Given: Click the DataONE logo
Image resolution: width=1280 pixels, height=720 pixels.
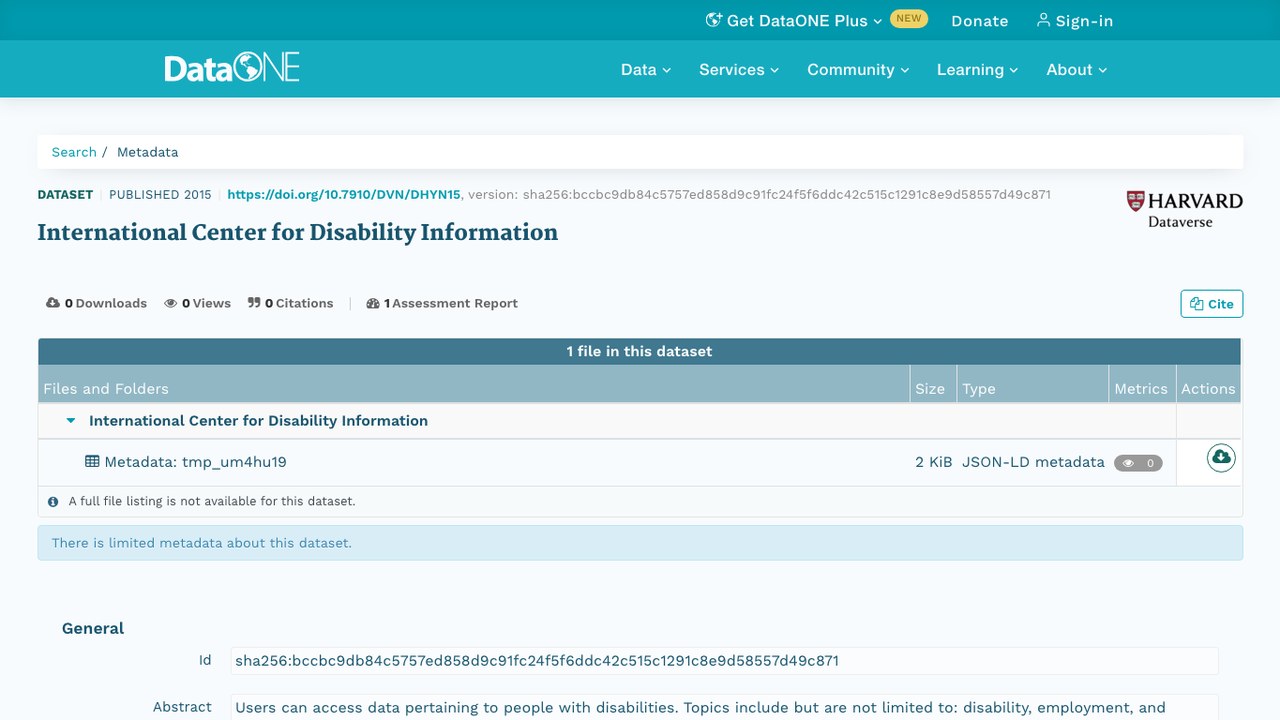Looking at the screenshot, I should click(232, 69).
